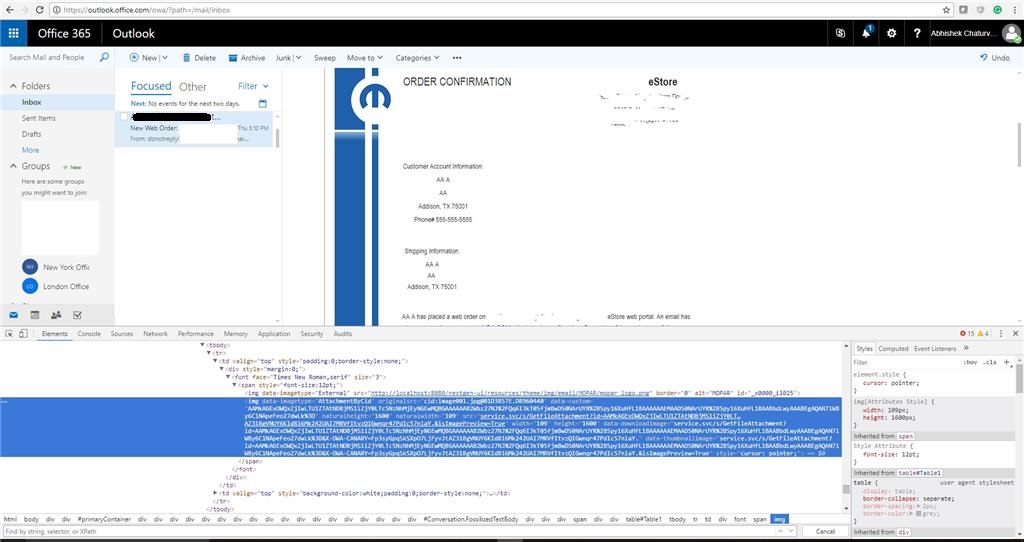
Task: Close the DevTools panel
Action: (1015, 333)
